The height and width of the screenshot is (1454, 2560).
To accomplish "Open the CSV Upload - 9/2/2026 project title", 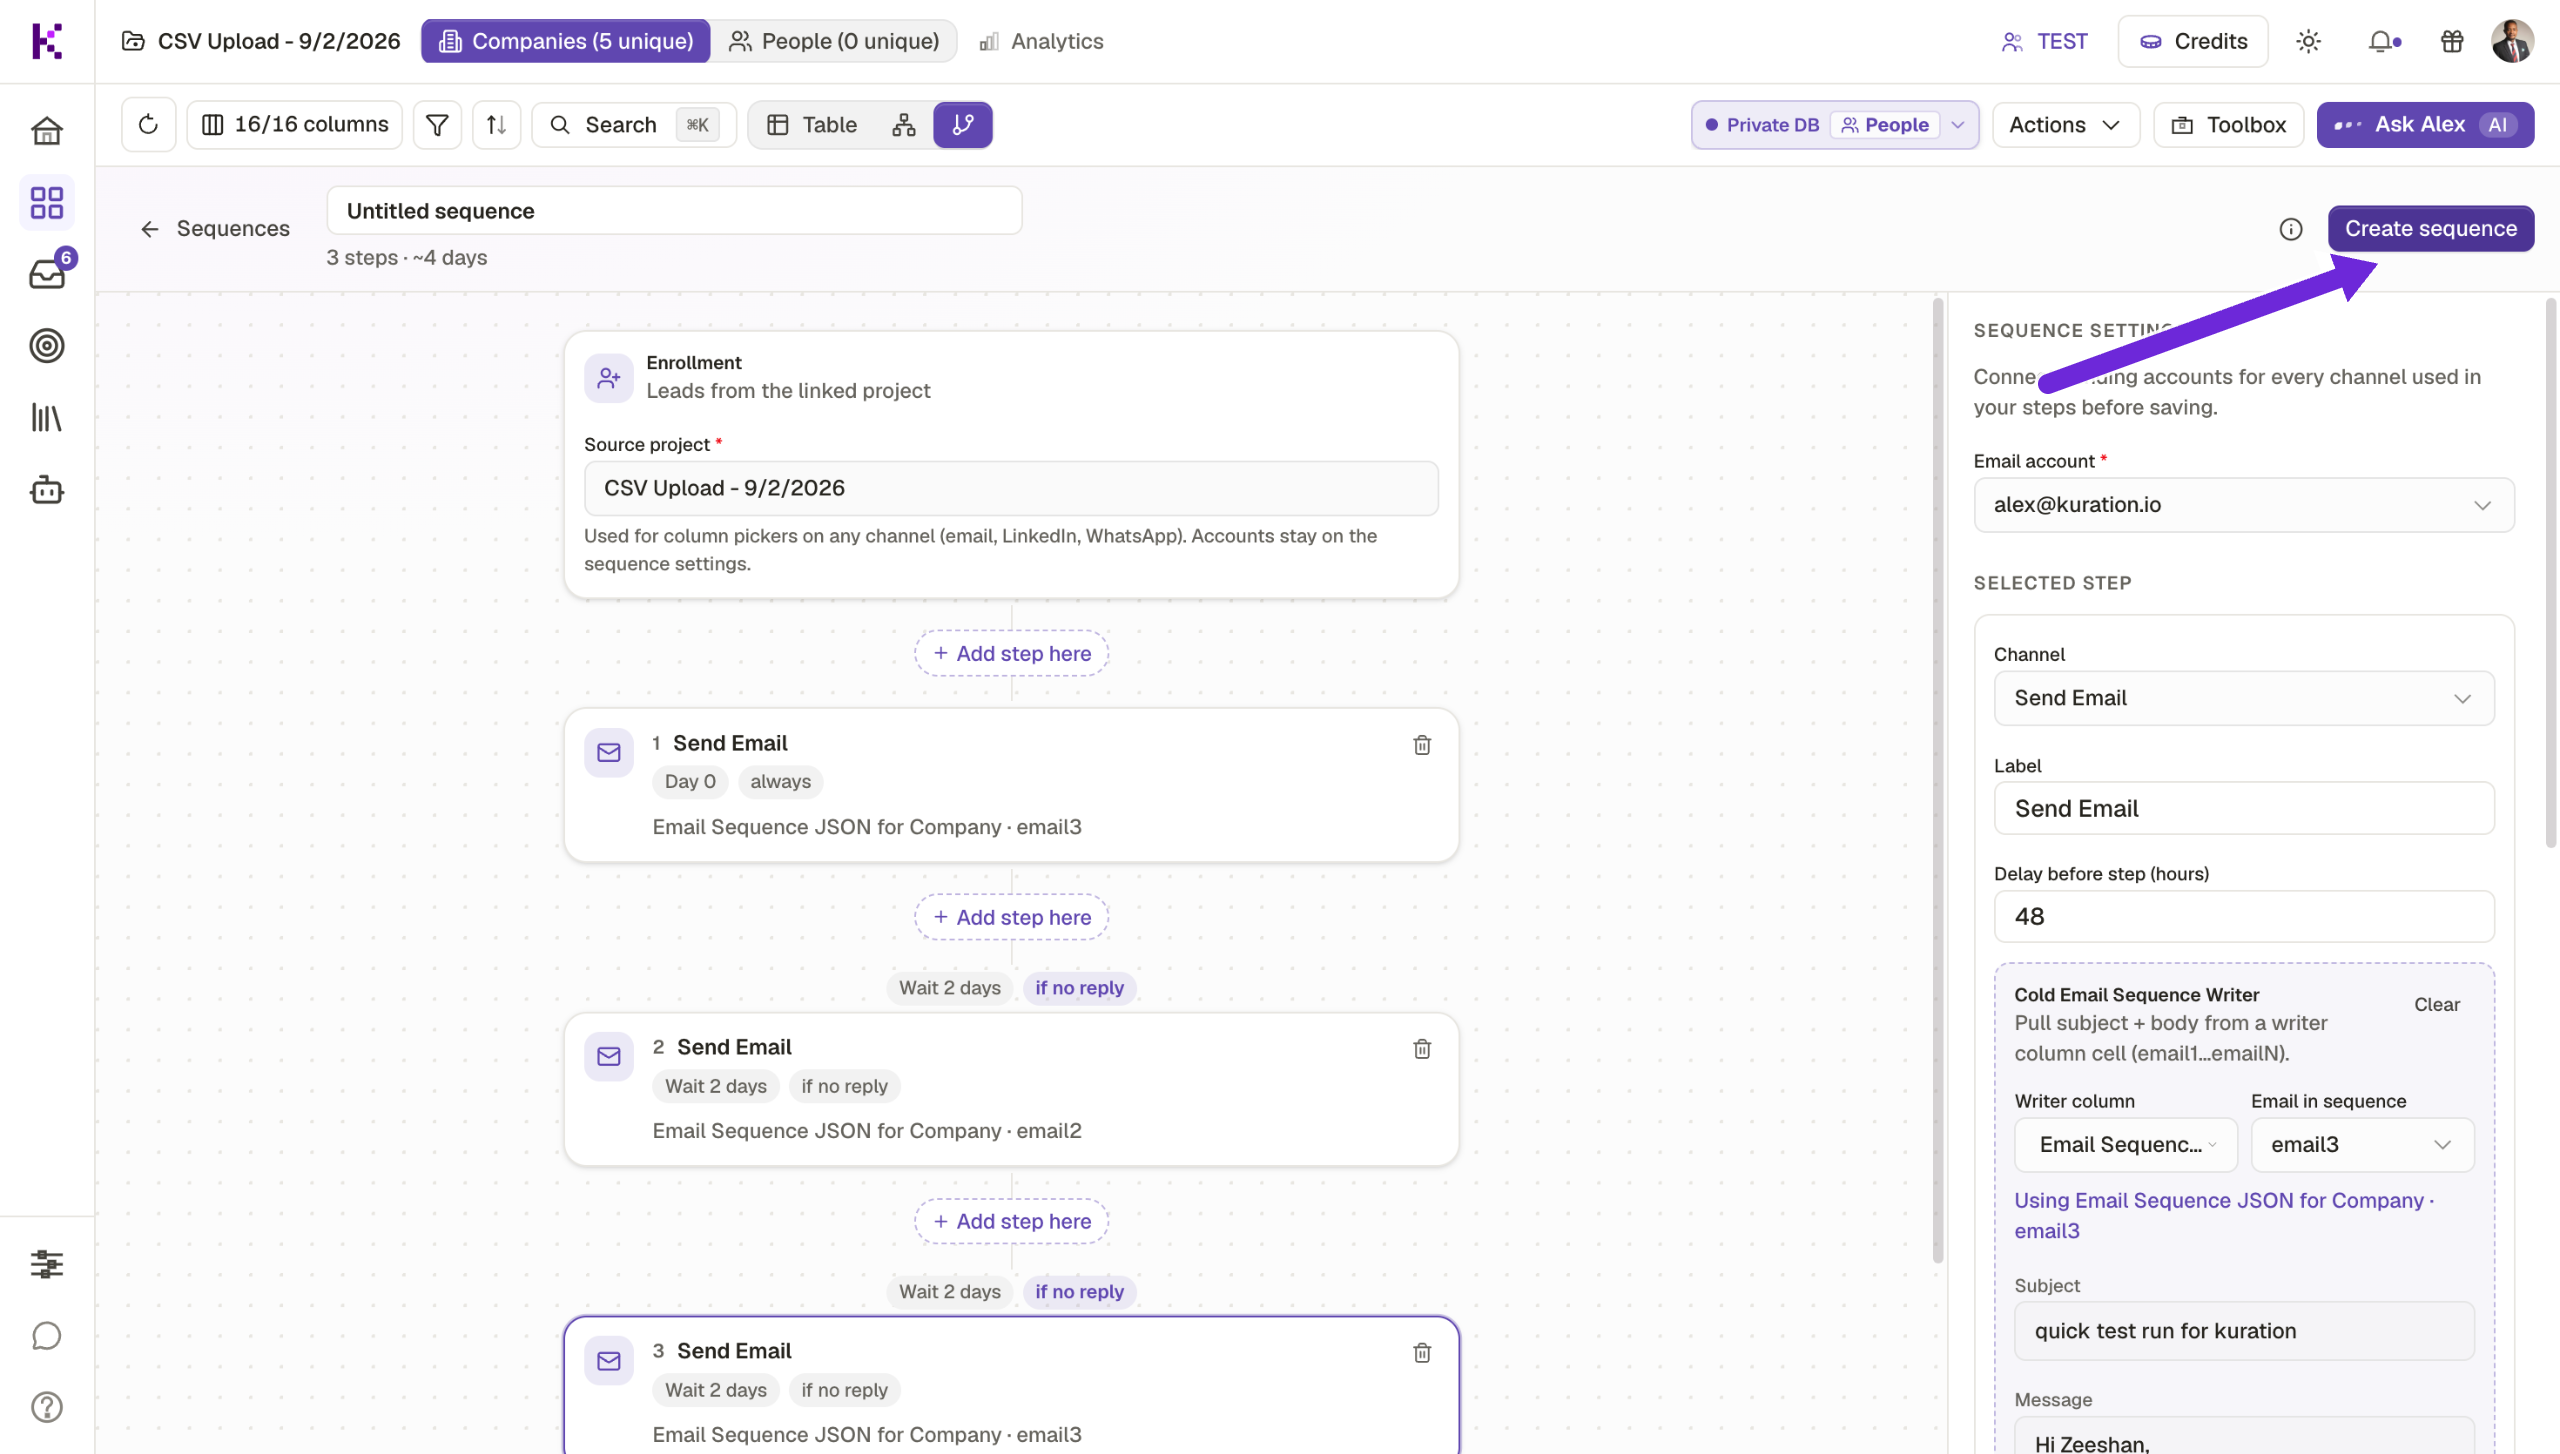I will 261,41.
